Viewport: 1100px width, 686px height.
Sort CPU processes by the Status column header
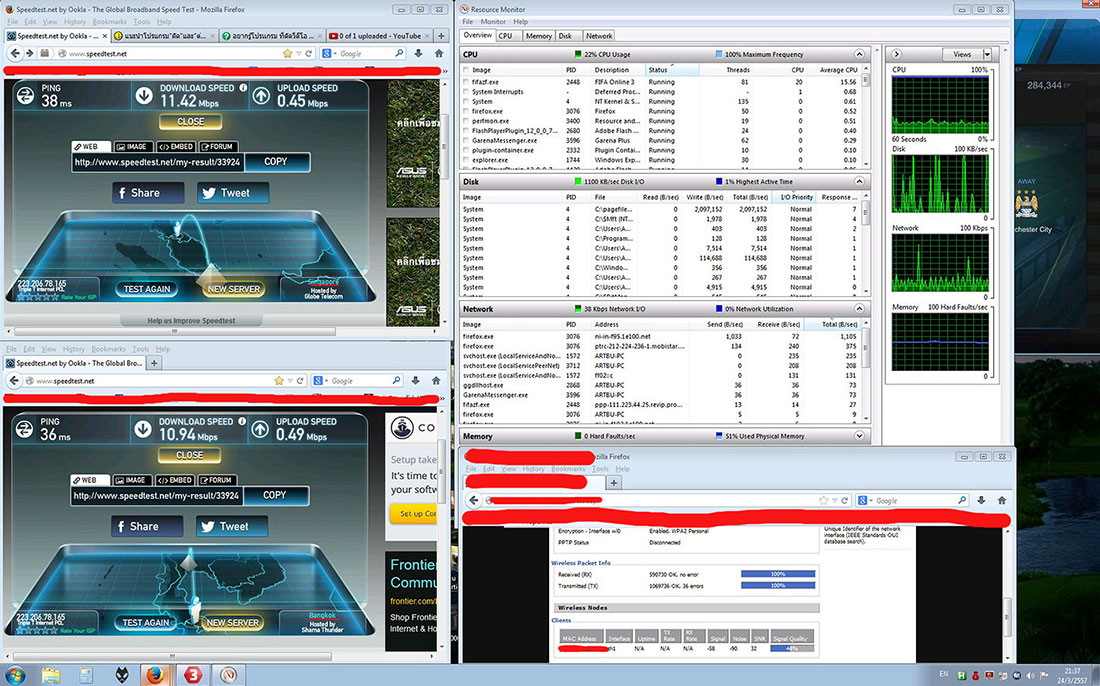tap(671, 70)
